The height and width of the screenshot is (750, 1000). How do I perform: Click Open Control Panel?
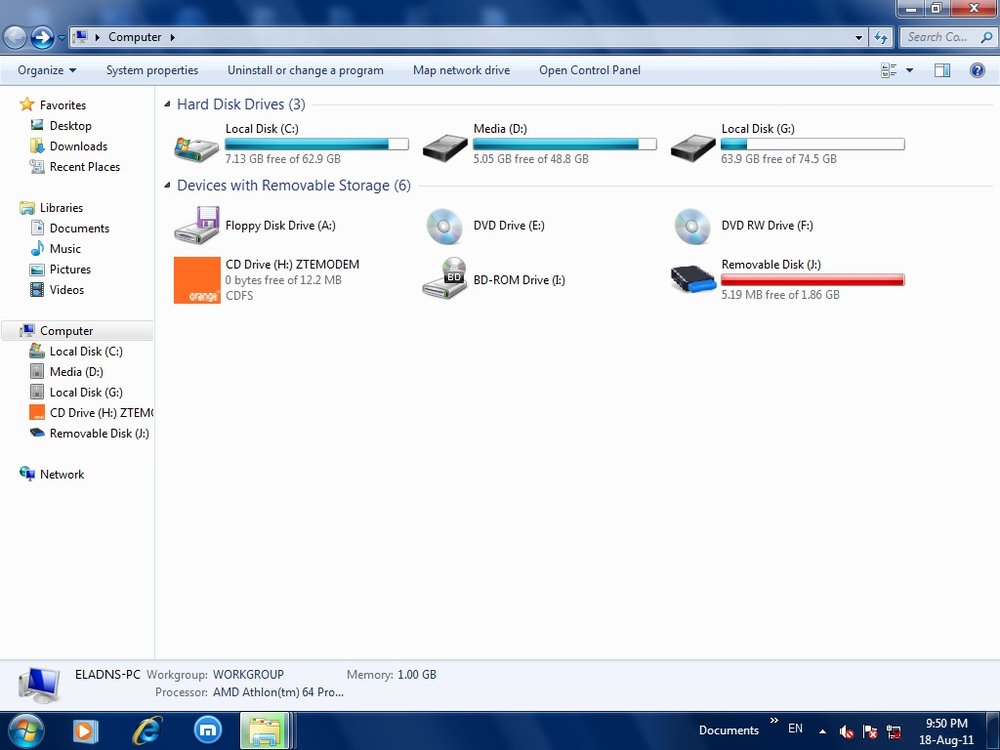[x=589, y=70]
